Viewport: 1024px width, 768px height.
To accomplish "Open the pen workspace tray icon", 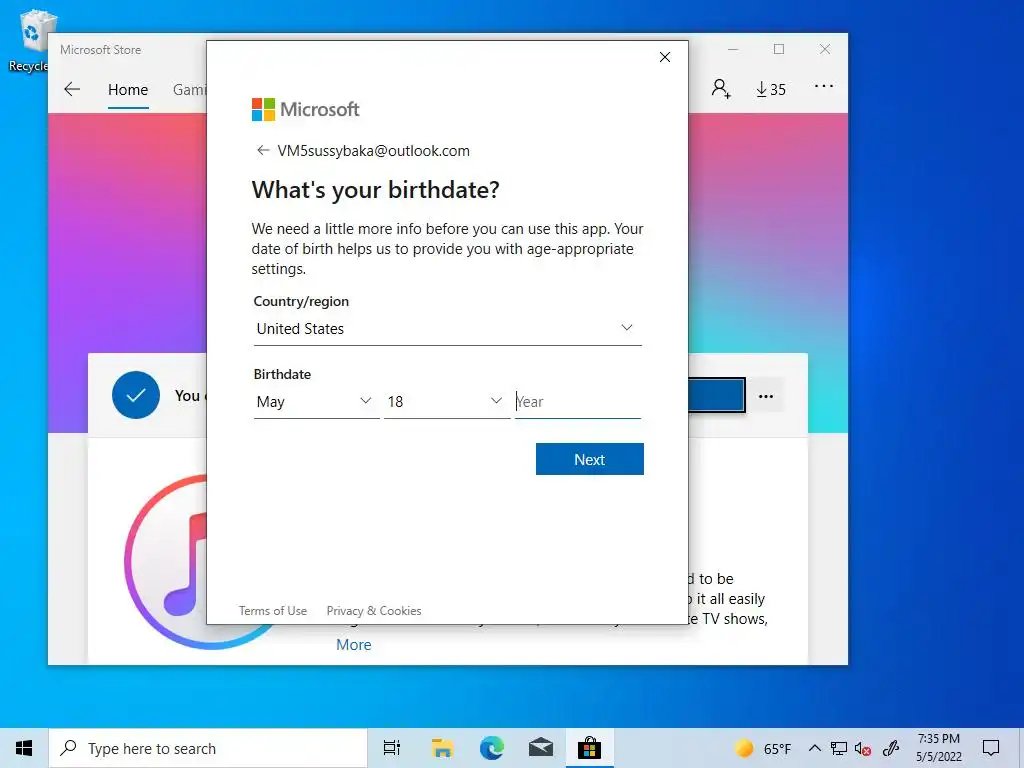I will (891, 748).
